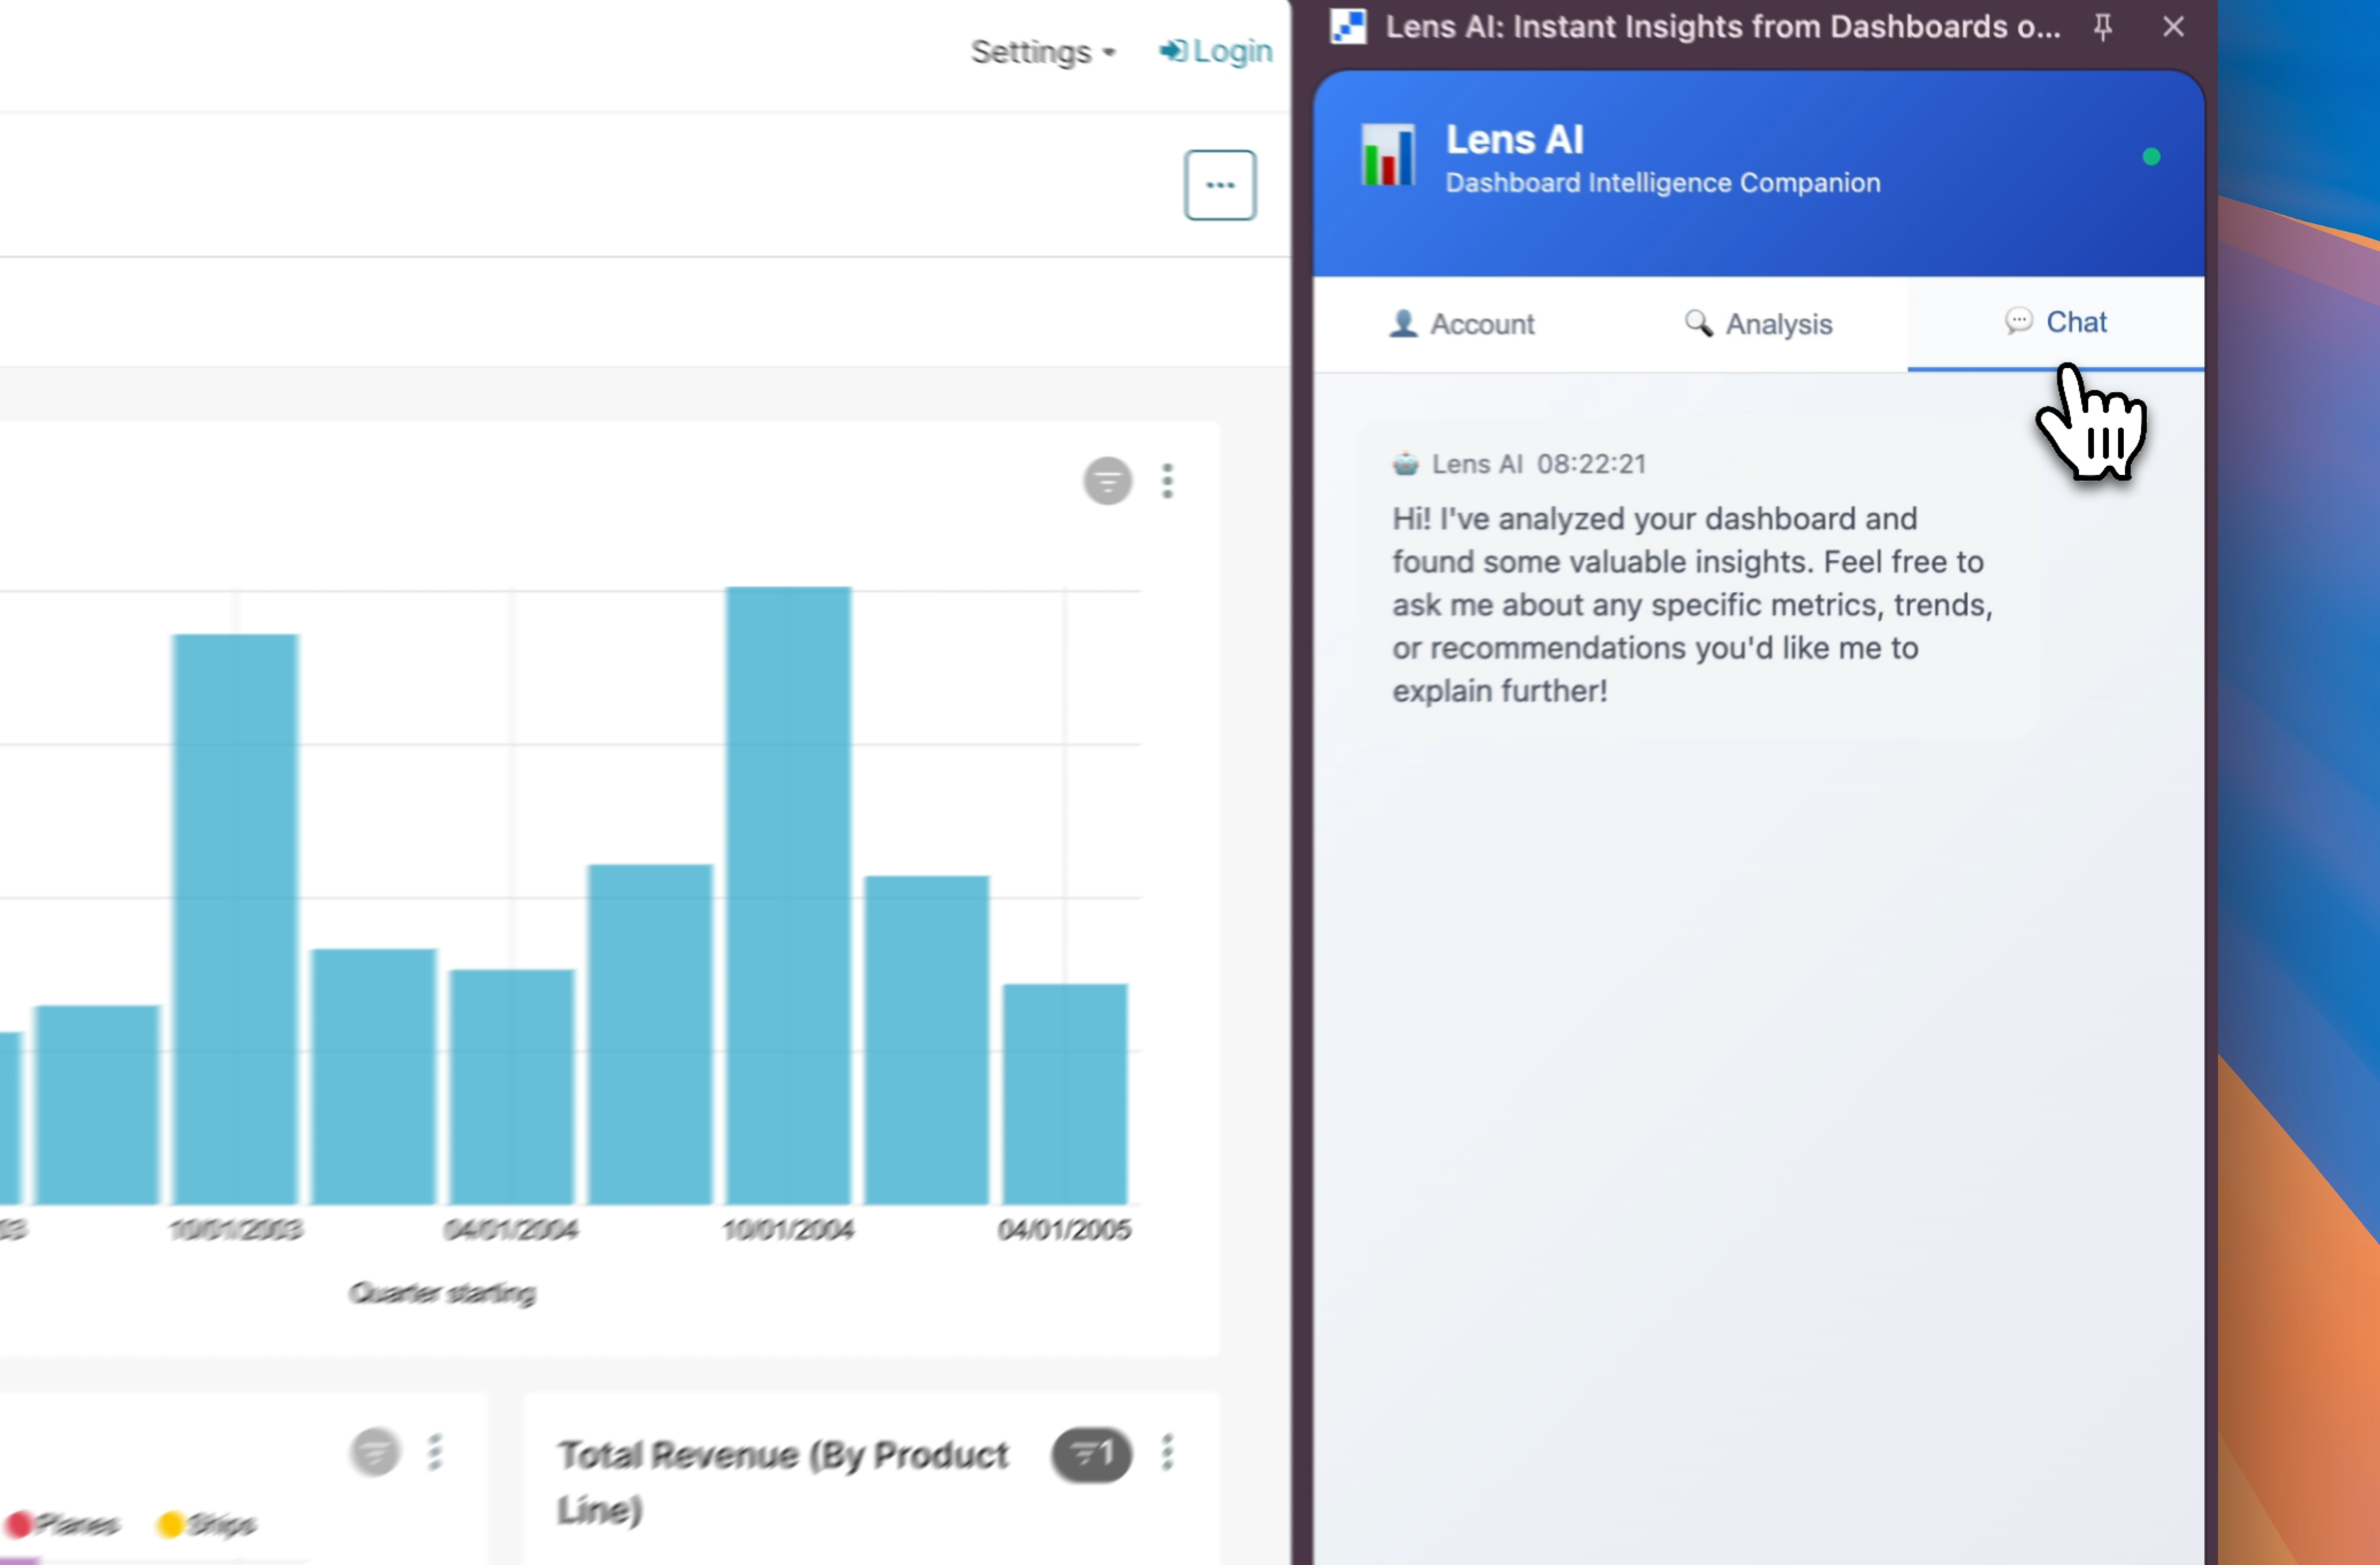Click the bar at 10/01/2003
Screen dimensions: 2380x1565
pyautogui.click(x=235, y=919)
